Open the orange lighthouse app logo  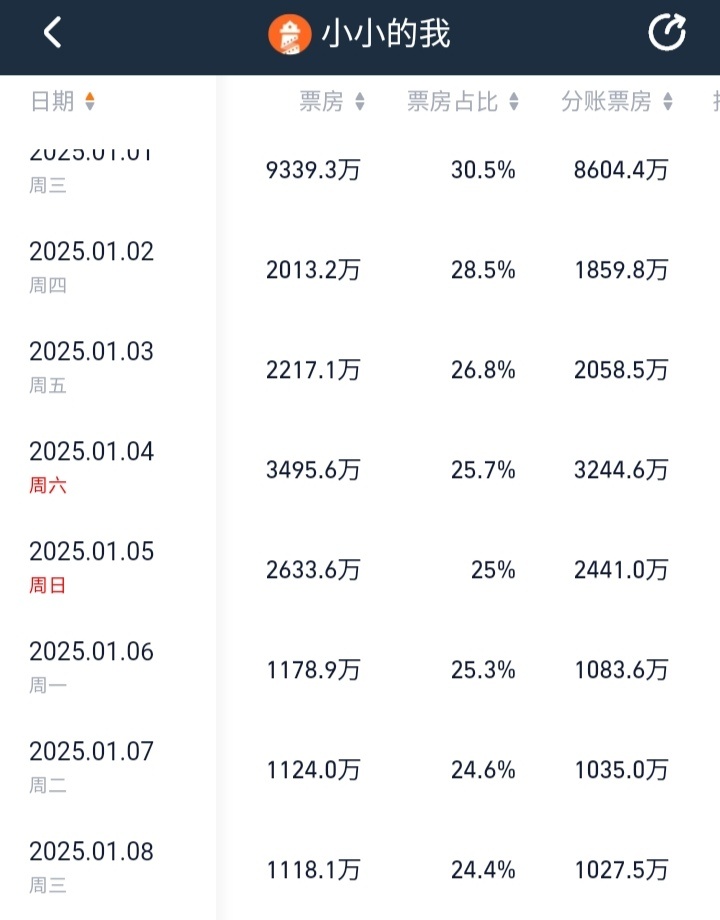click(x=289, y=34)
